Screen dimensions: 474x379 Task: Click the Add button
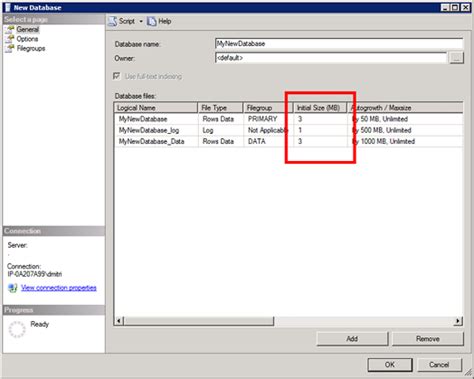(x=352, y=339)
